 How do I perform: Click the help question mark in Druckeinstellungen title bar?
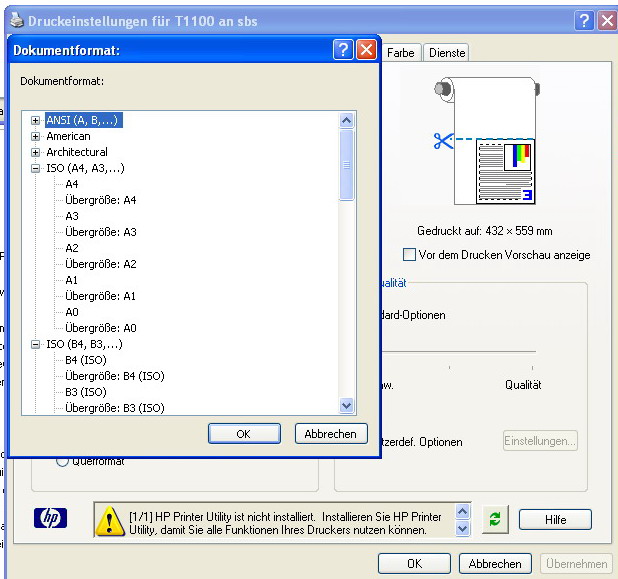click(x=584, y=20)
